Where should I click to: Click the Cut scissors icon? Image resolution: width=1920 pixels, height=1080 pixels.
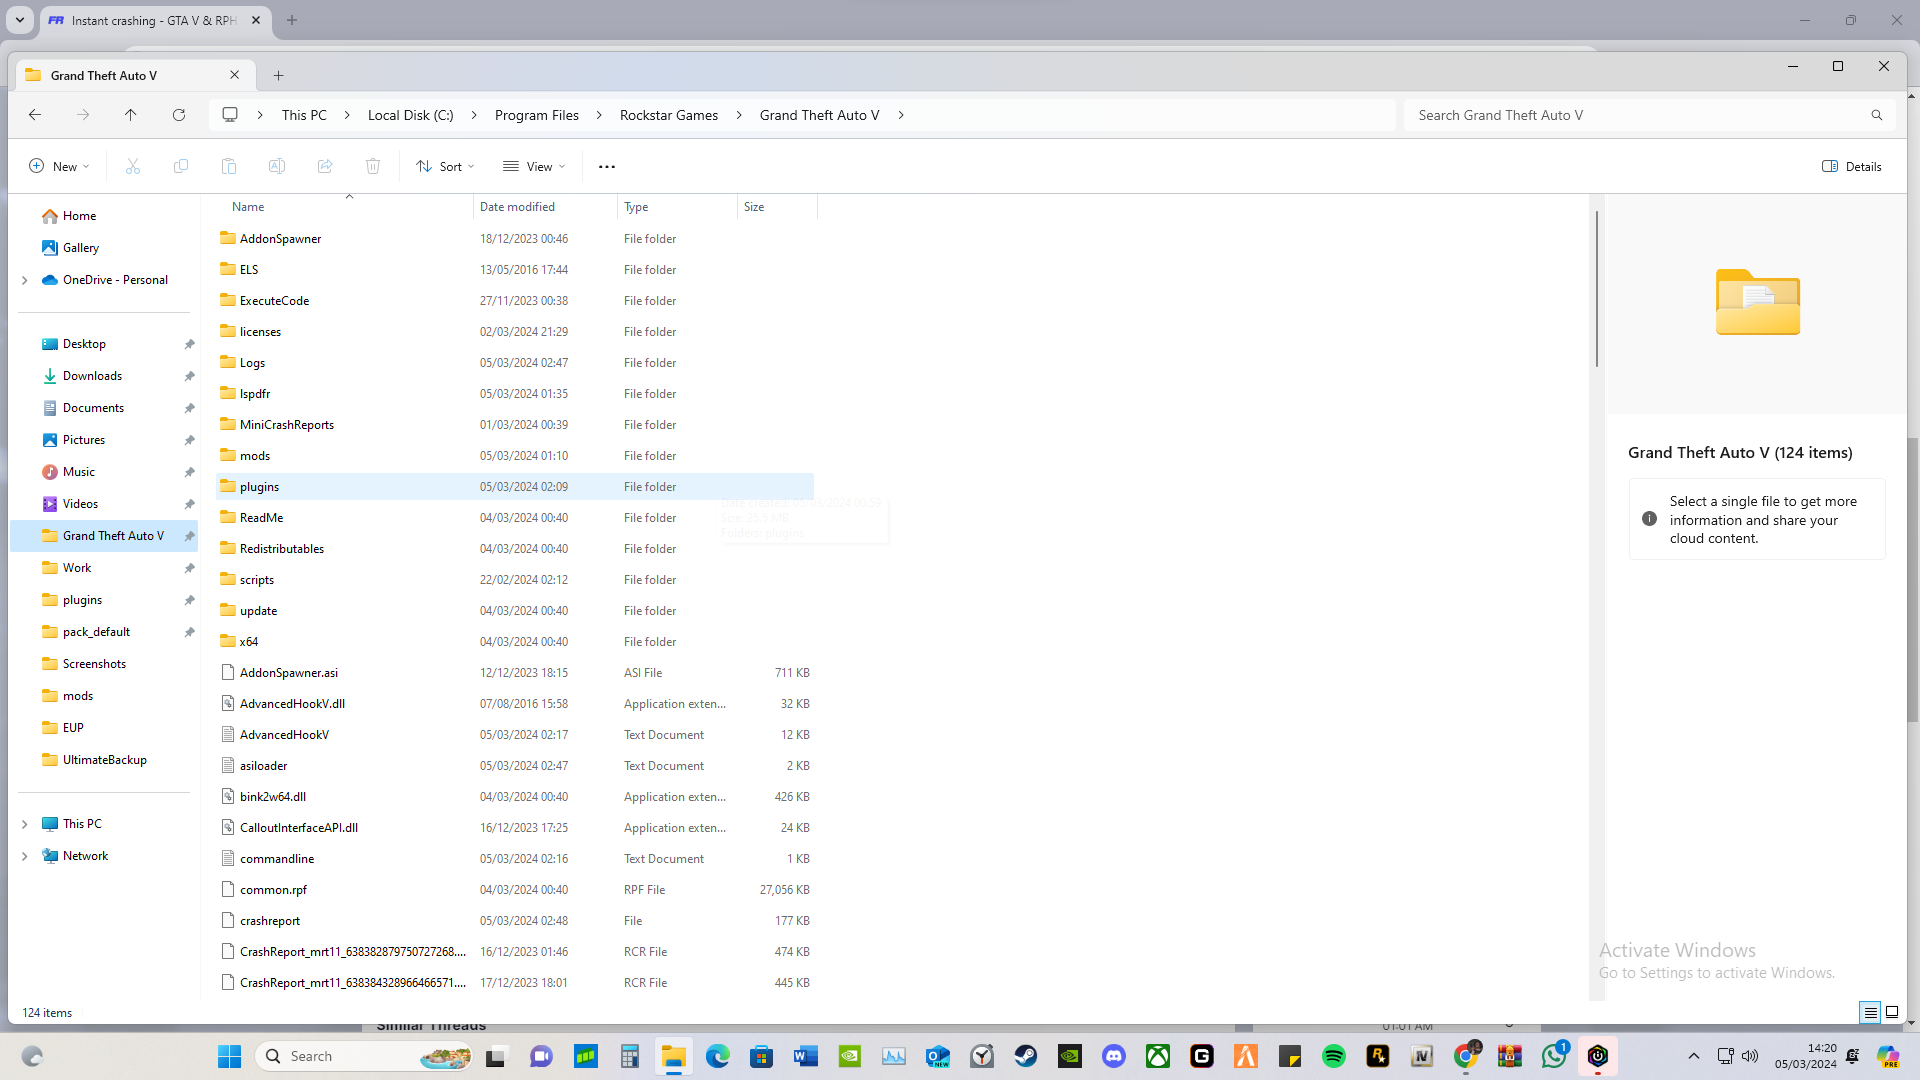click(x=133, y=166)
